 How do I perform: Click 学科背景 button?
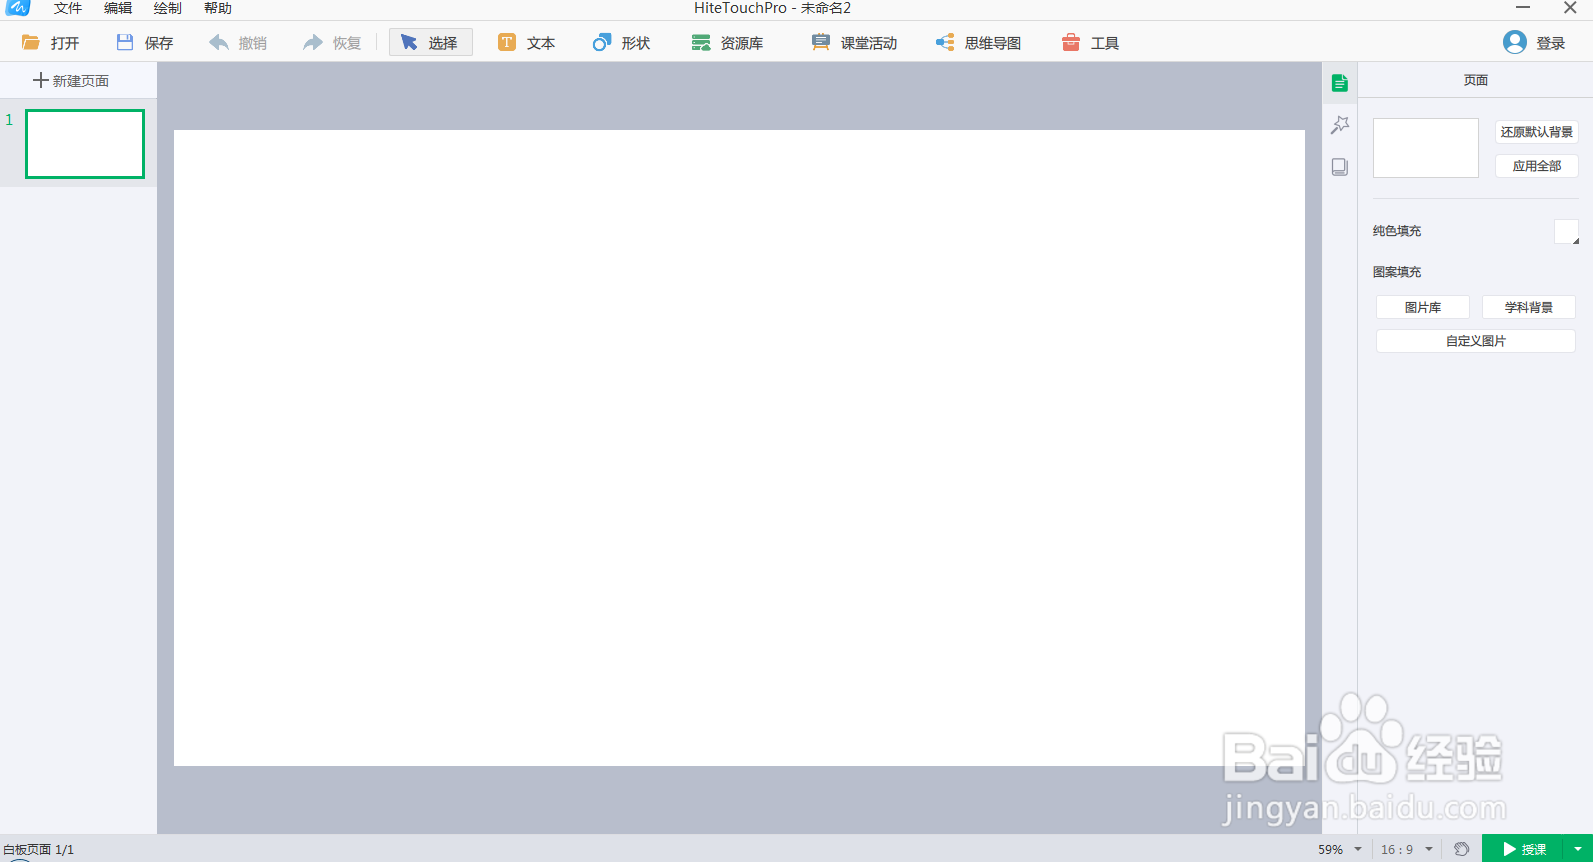coord(1529,307)
